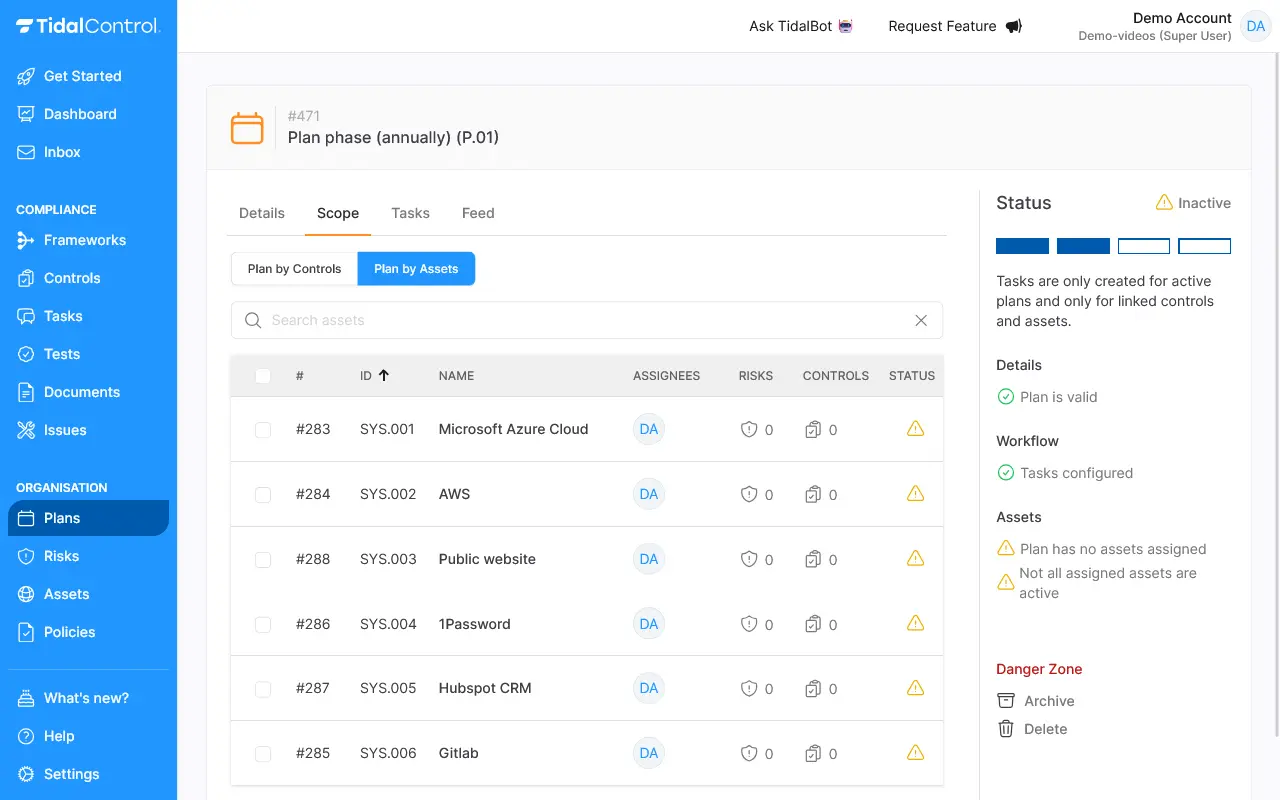Click the Request Feature megaphone icon
The width and height of the screenshot is (1280, 800).
[x=1013, y=26]
